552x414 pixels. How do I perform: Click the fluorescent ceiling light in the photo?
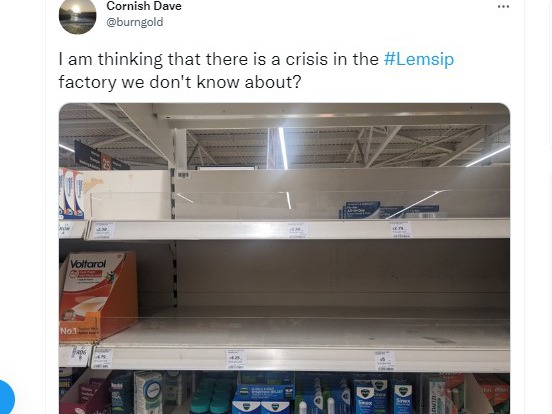click(x=283, y=148)
